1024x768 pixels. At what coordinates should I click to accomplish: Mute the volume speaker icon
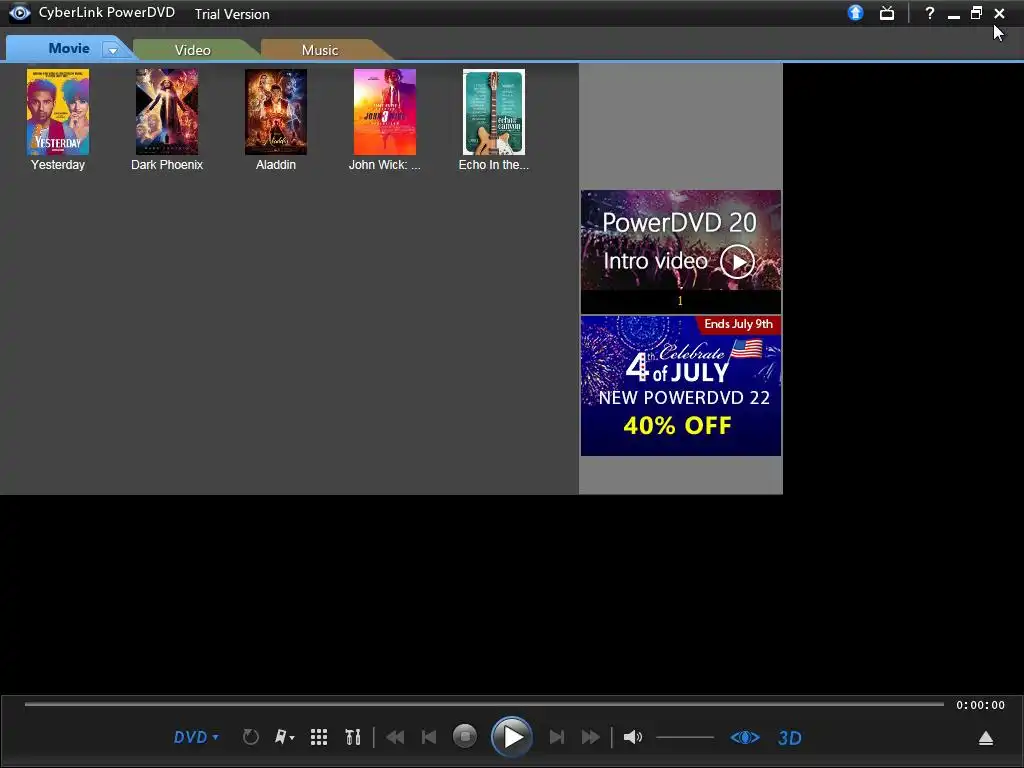coord(632,737)
